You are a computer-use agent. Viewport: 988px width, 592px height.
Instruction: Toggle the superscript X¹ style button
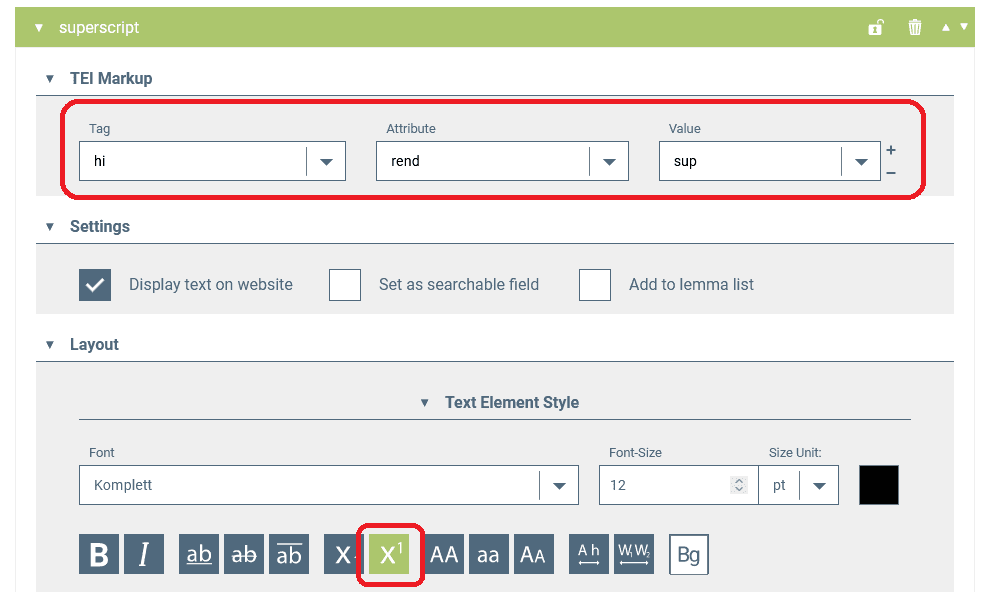390,554
